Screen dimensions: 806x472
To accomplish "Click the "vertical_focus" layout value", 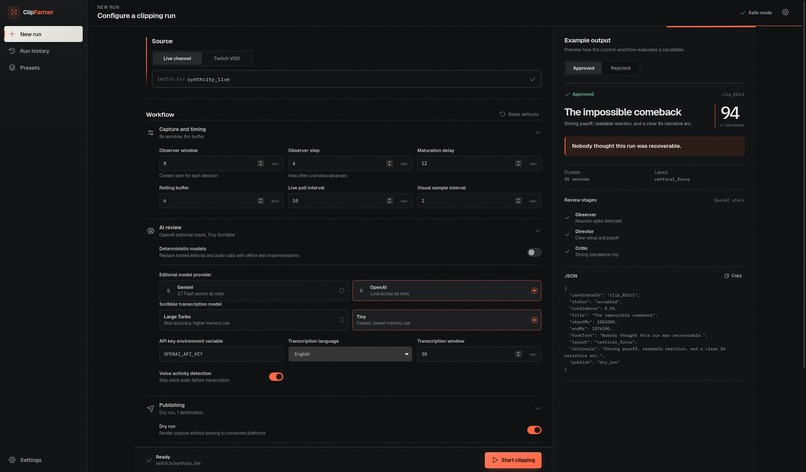I will click(x=671, y=179).
